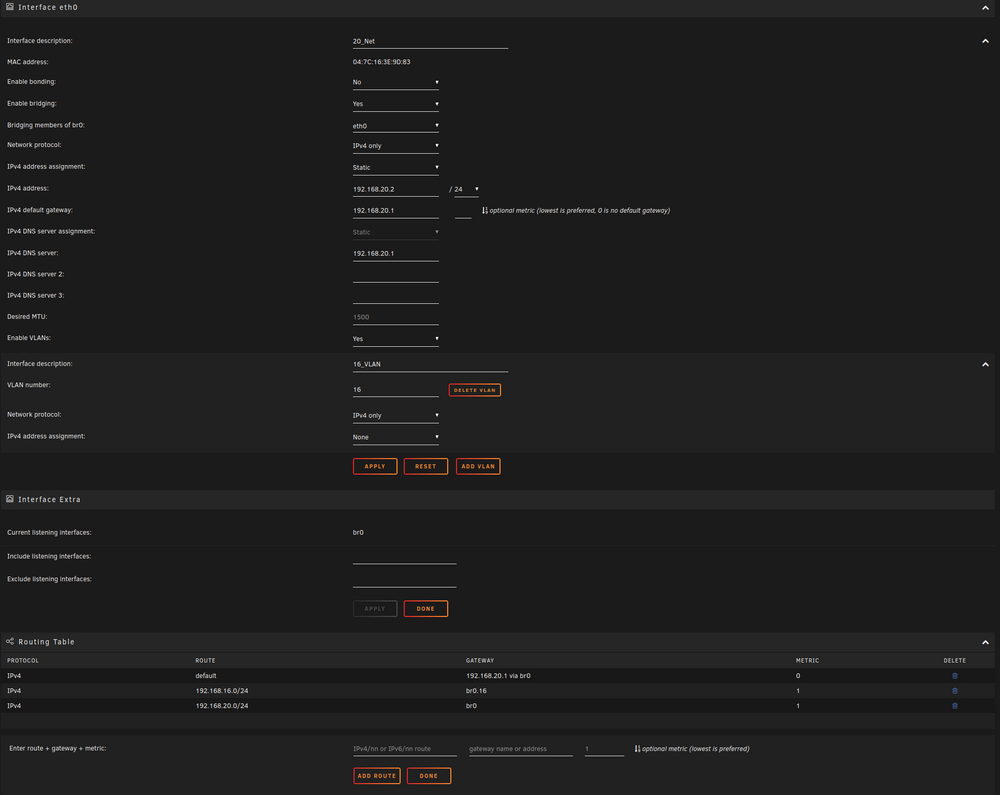
Task: Collapse the 16_VLAN section chevron
Action: pos(985,364)
